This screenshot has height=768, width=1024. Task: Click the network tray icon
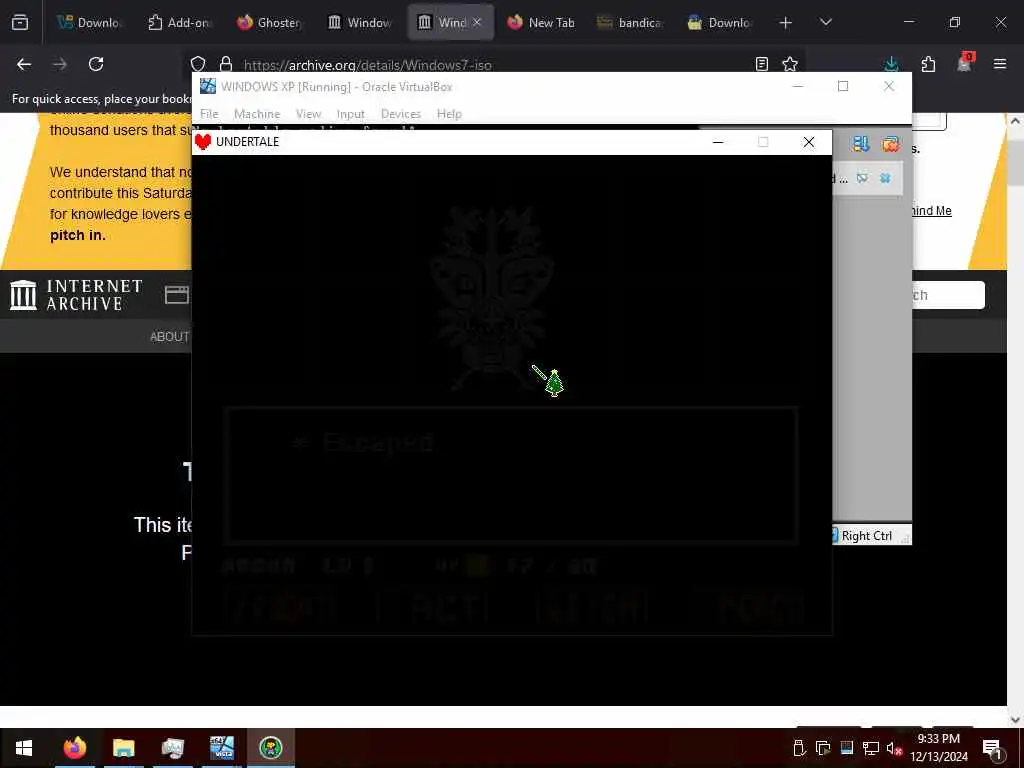click(871, 748)
